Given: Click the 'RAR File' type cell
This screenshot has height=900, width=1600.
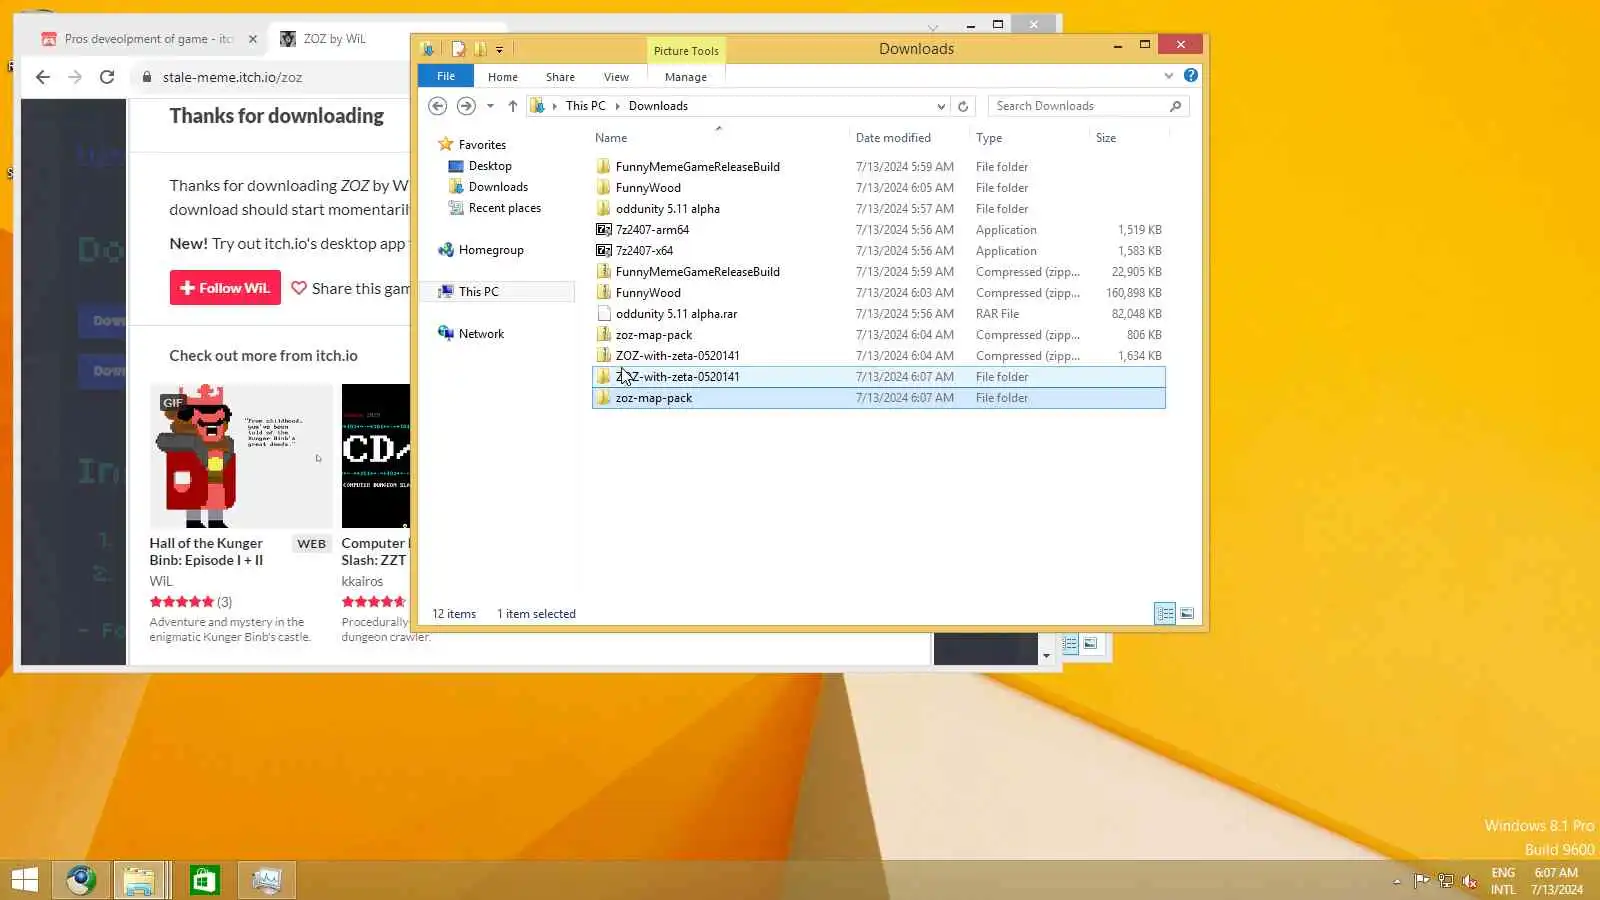Looking at the screenshot, I should tap(997, 314).
